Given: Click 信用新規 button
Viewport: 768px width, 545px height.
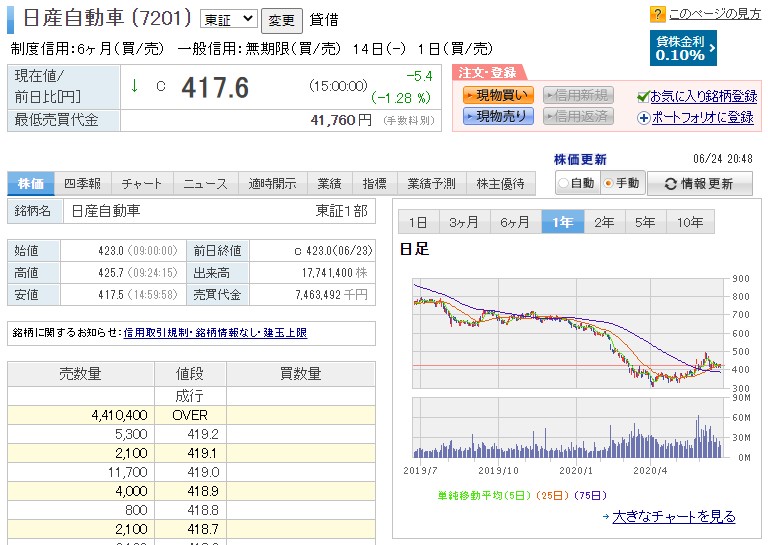Looking at the screenshot, I should pos(578,95).
